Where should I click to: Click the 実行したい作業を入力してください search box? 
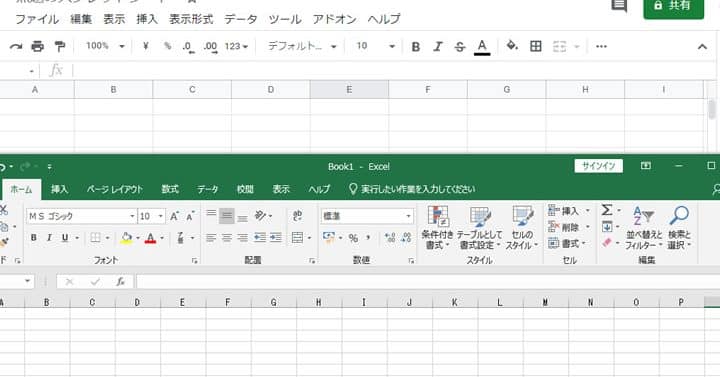[x=412, y=189]
